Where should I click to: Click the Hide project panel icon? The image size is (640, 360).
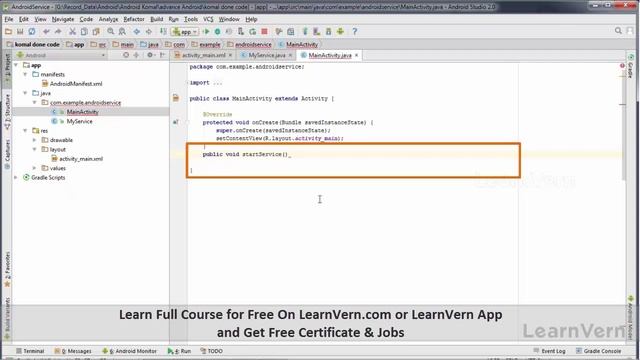162,55
